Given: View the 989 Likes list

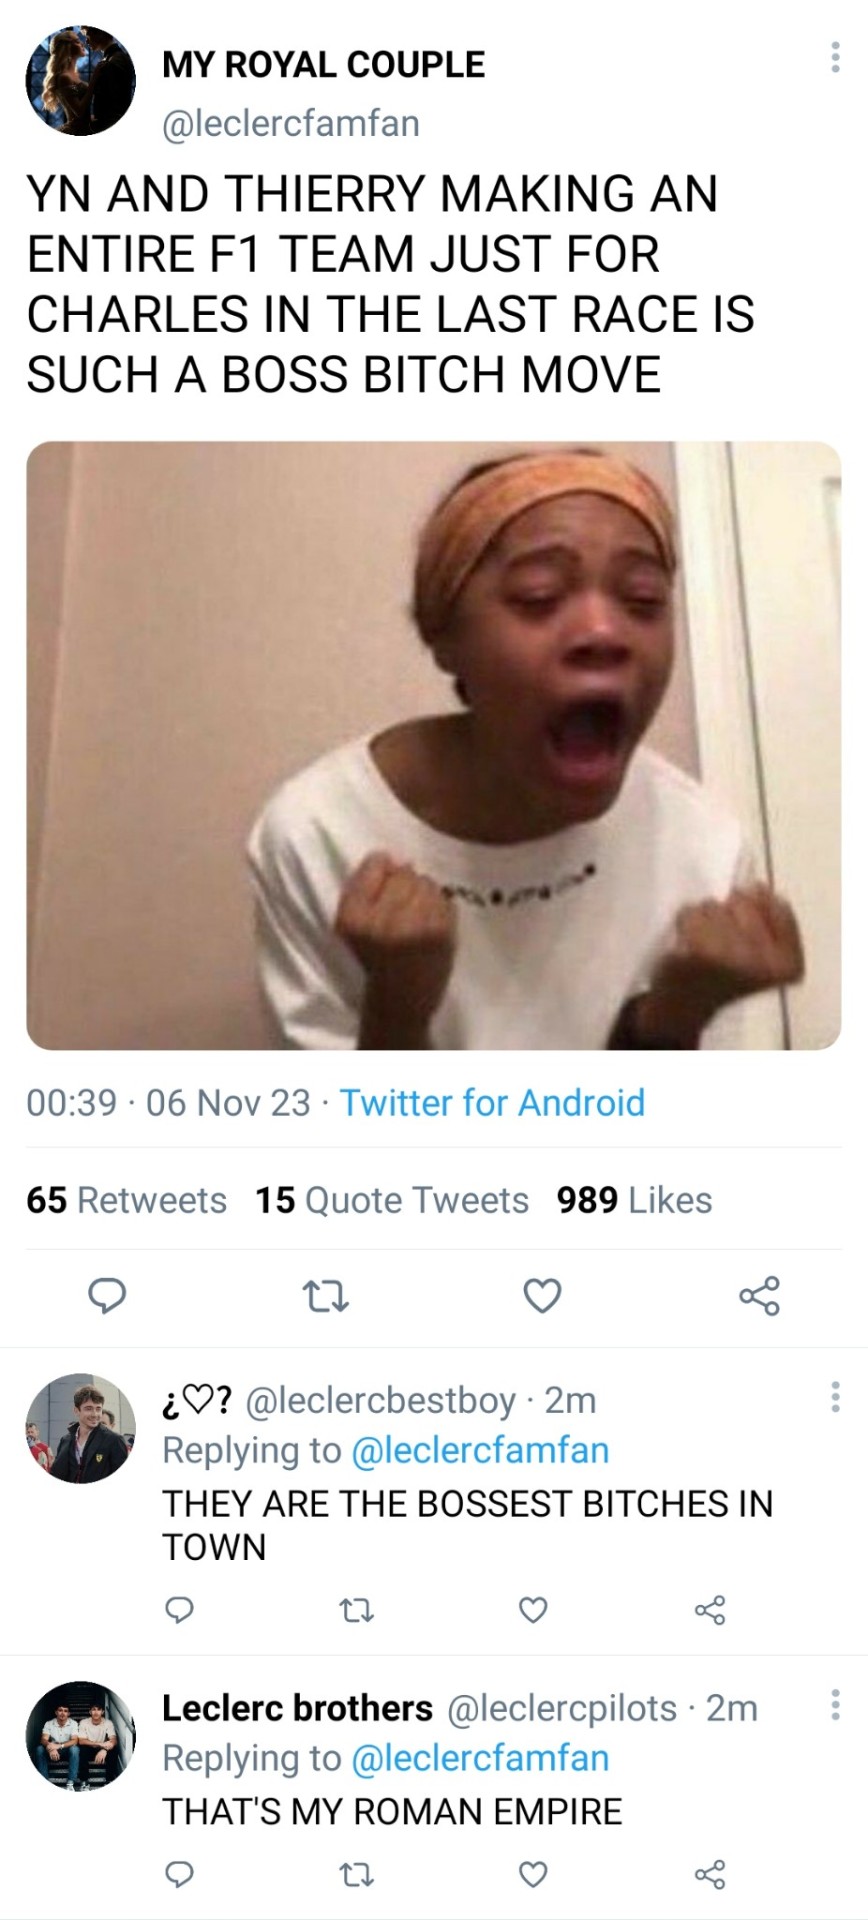Looking at the screenshot, I should 634,1200.
